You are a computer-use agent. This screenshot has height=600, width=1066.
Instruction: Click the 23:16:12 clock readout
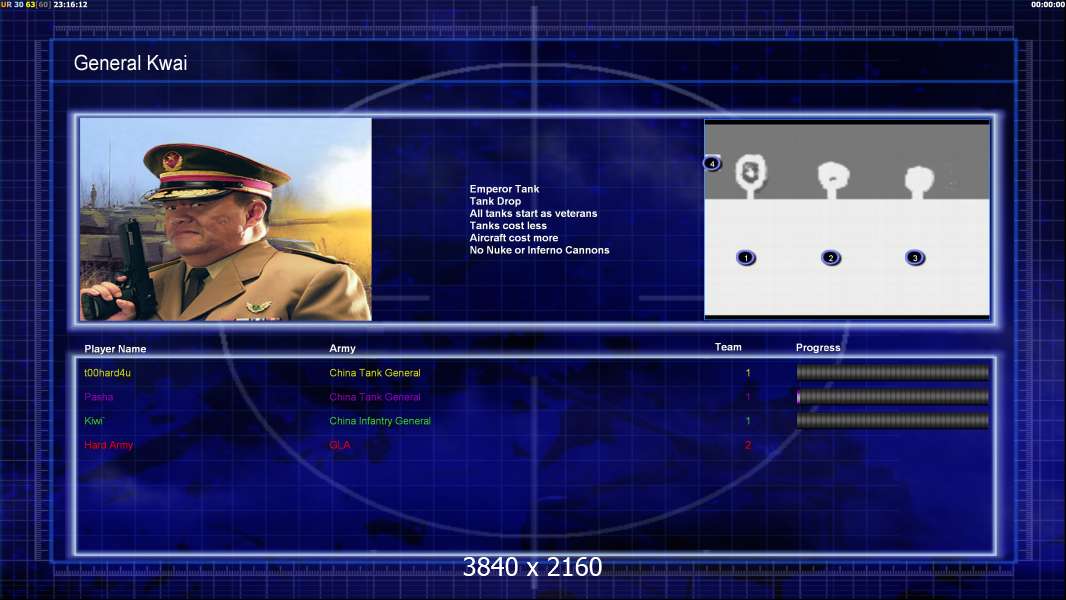(70, 4)
